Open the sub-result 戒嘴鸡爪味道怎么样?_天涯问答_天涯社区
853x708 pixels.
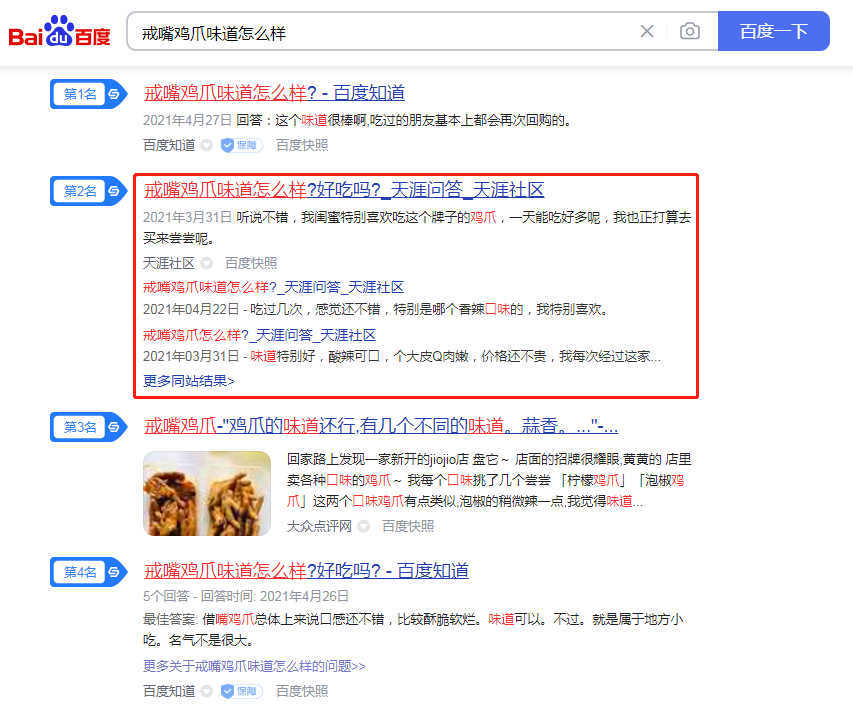(274, 287)
